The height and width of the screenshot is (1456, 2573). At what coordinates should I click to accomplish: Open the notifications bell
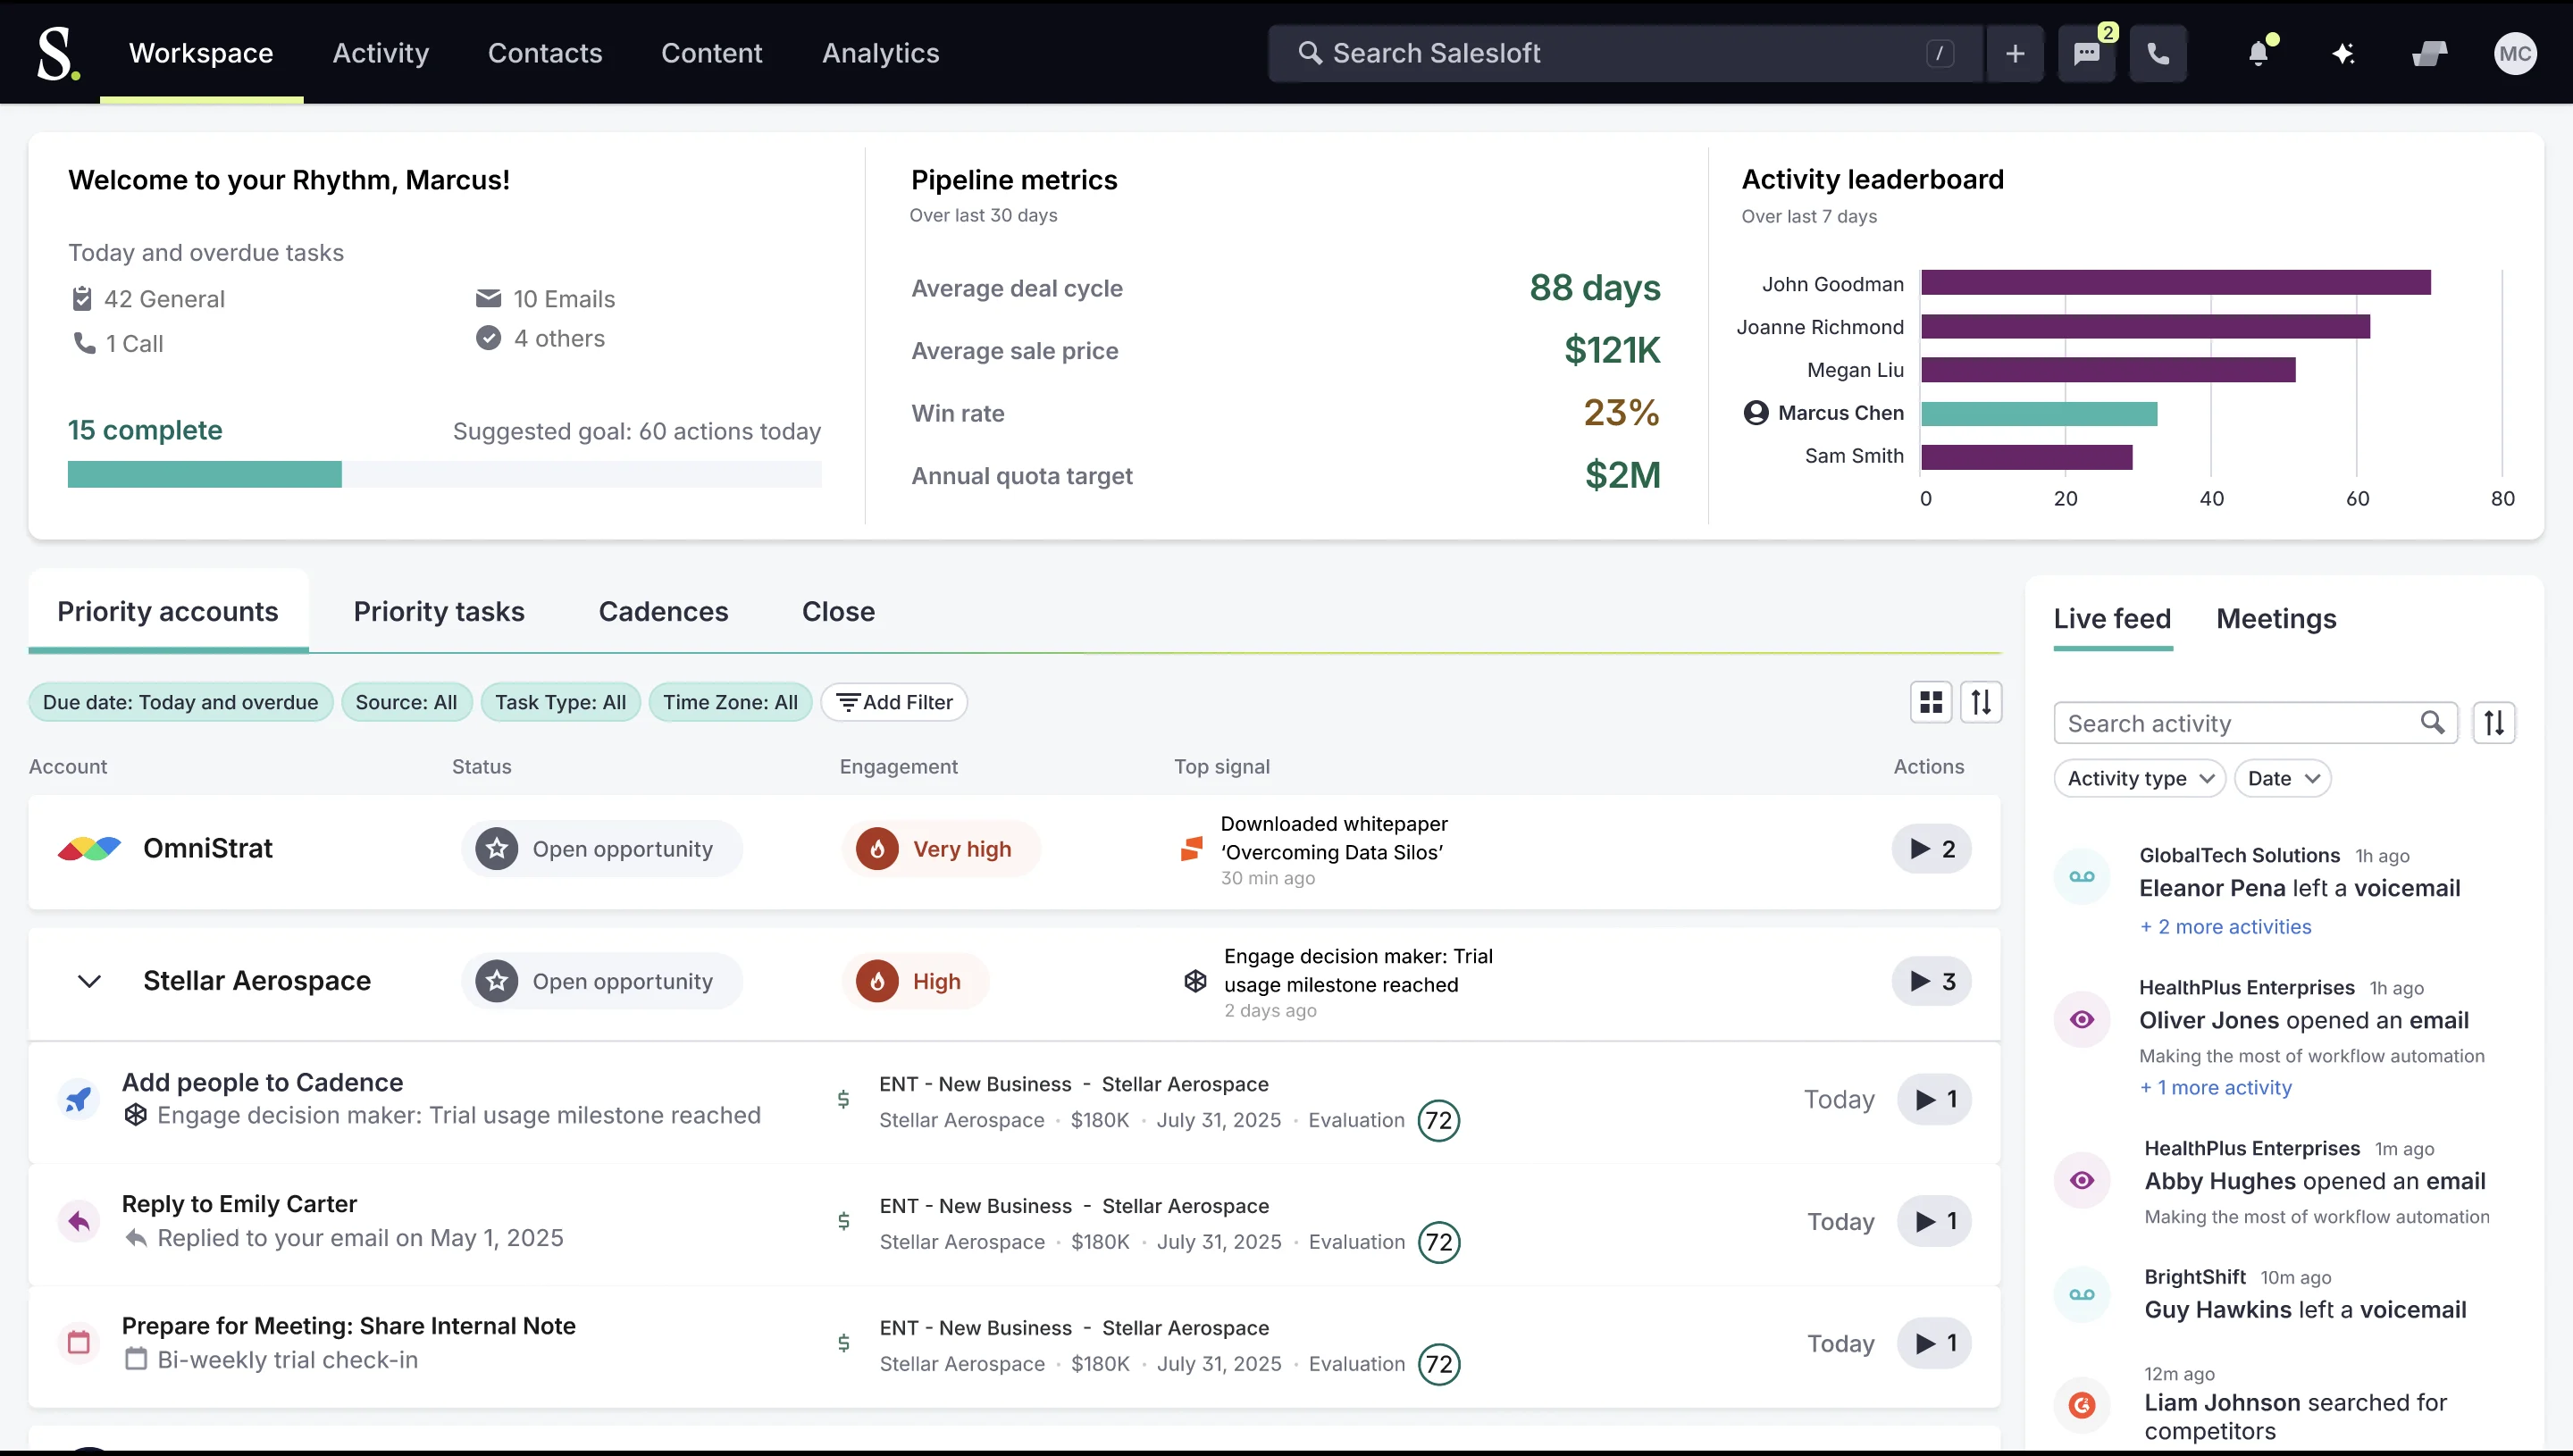2258,53
